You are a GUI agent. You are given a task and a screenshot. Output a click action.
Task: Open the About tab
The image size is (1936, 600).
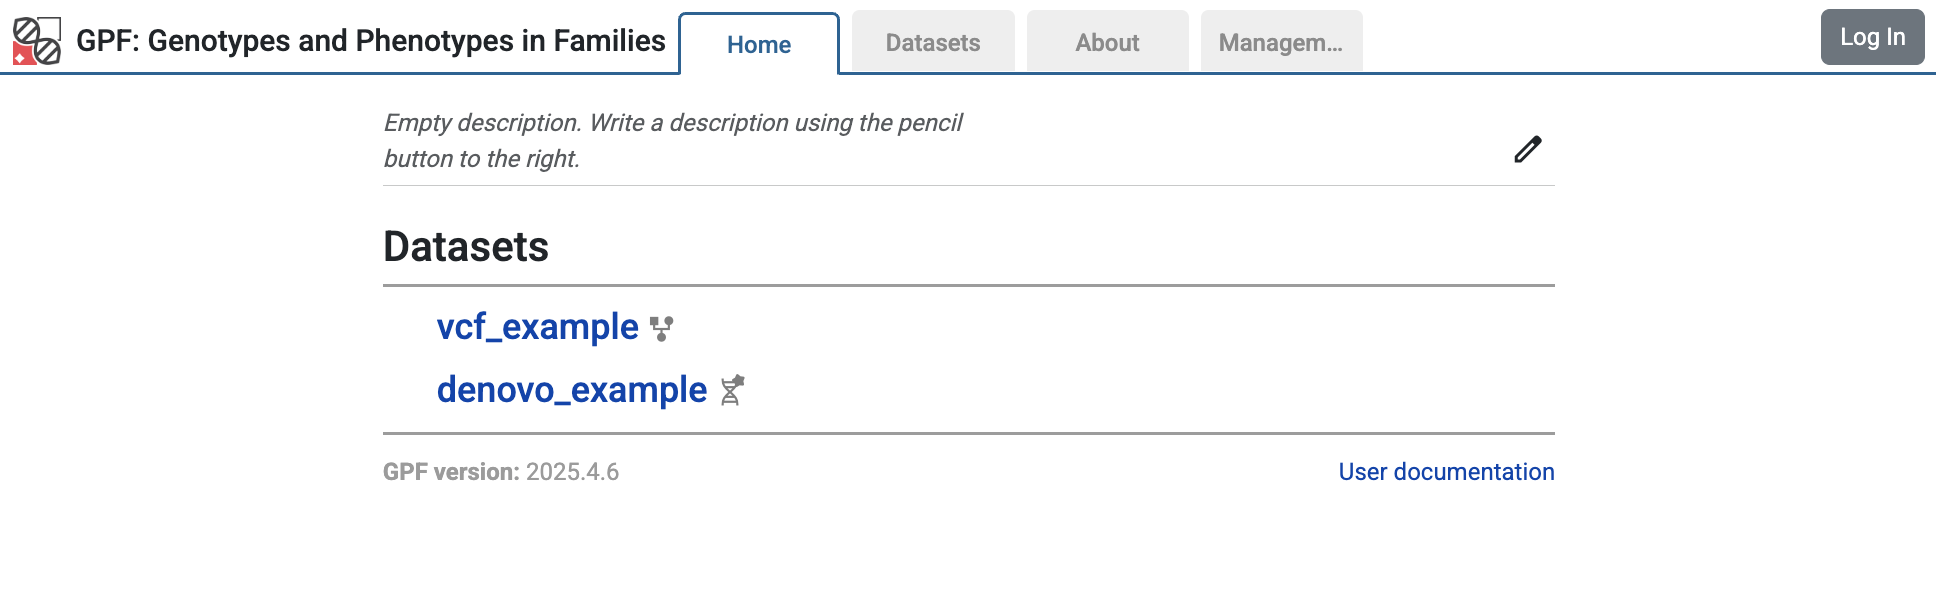1106,42
